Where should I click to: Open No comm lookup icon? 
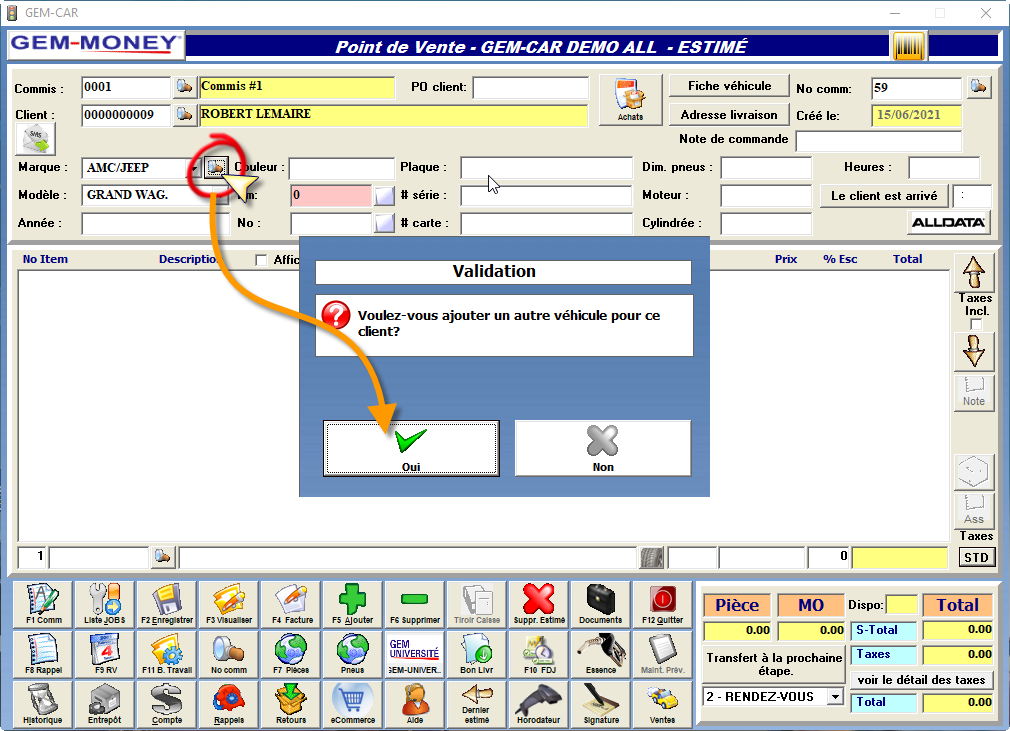pyautogui.click(x=978, y=86)
